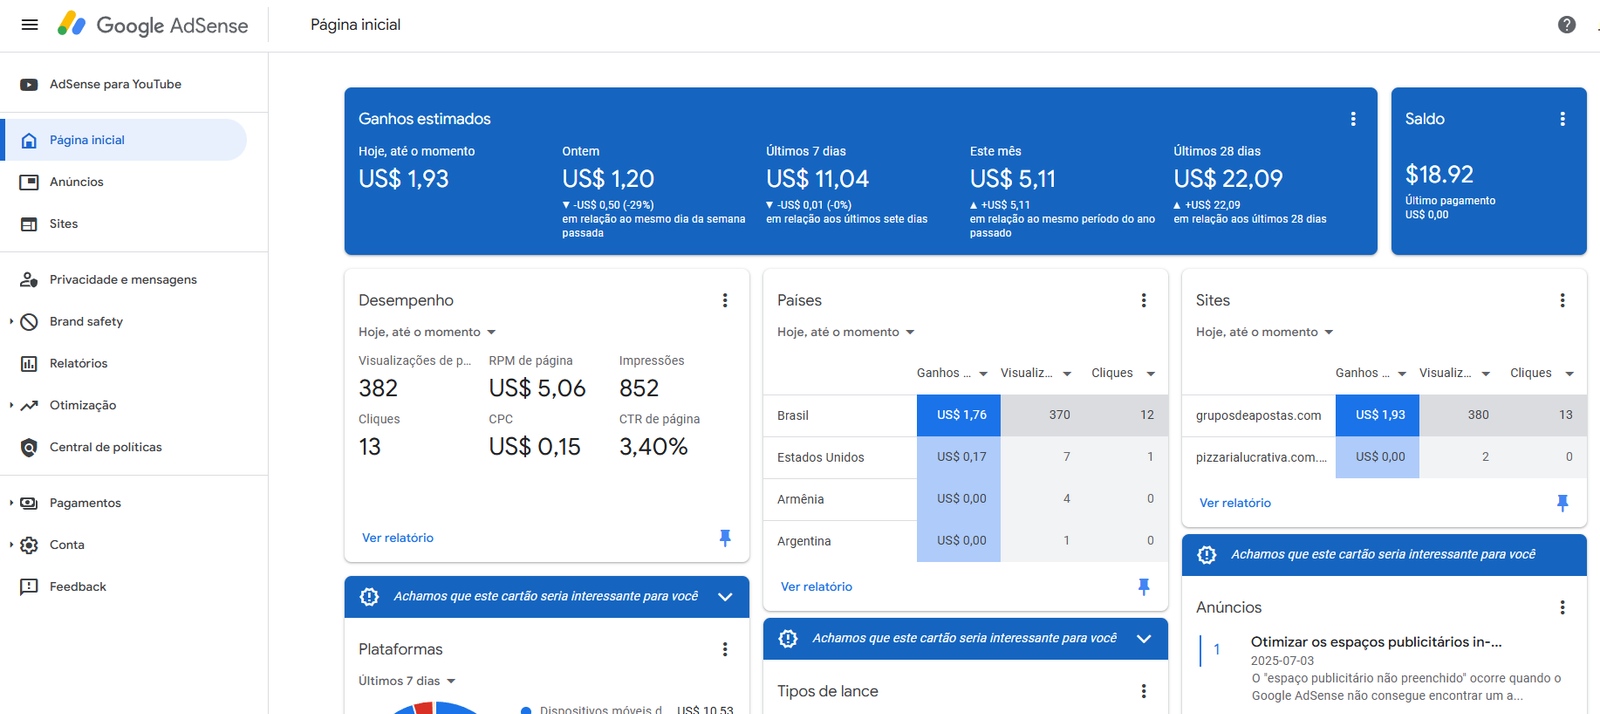The width and height of the screenshot is (1600, 714).
Task: Click the Armênia country row
Action: click(x=965, y=499)
